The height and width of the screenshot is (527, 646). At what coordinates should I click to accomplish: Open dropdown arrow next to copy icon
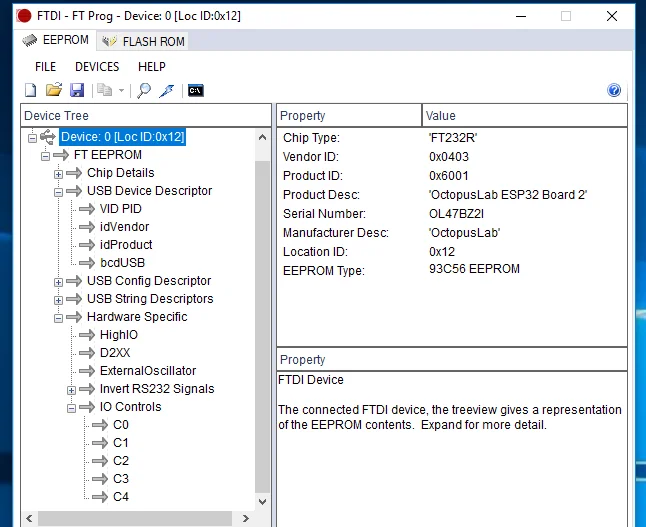tap(121, 90)
